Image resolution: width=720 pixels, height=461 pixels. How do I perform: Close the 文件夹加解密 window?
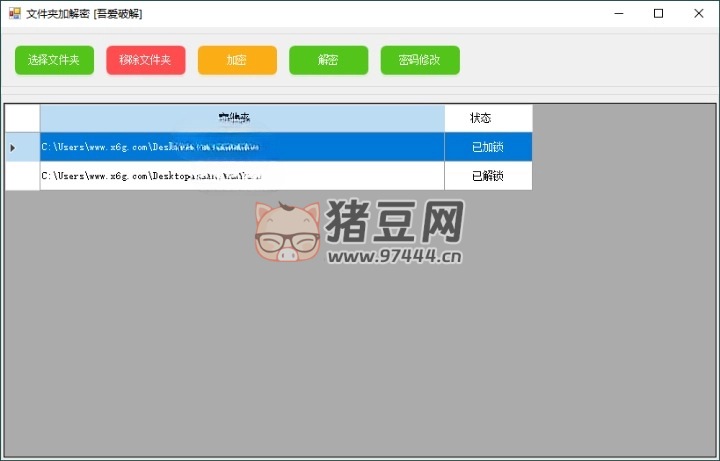698,14
